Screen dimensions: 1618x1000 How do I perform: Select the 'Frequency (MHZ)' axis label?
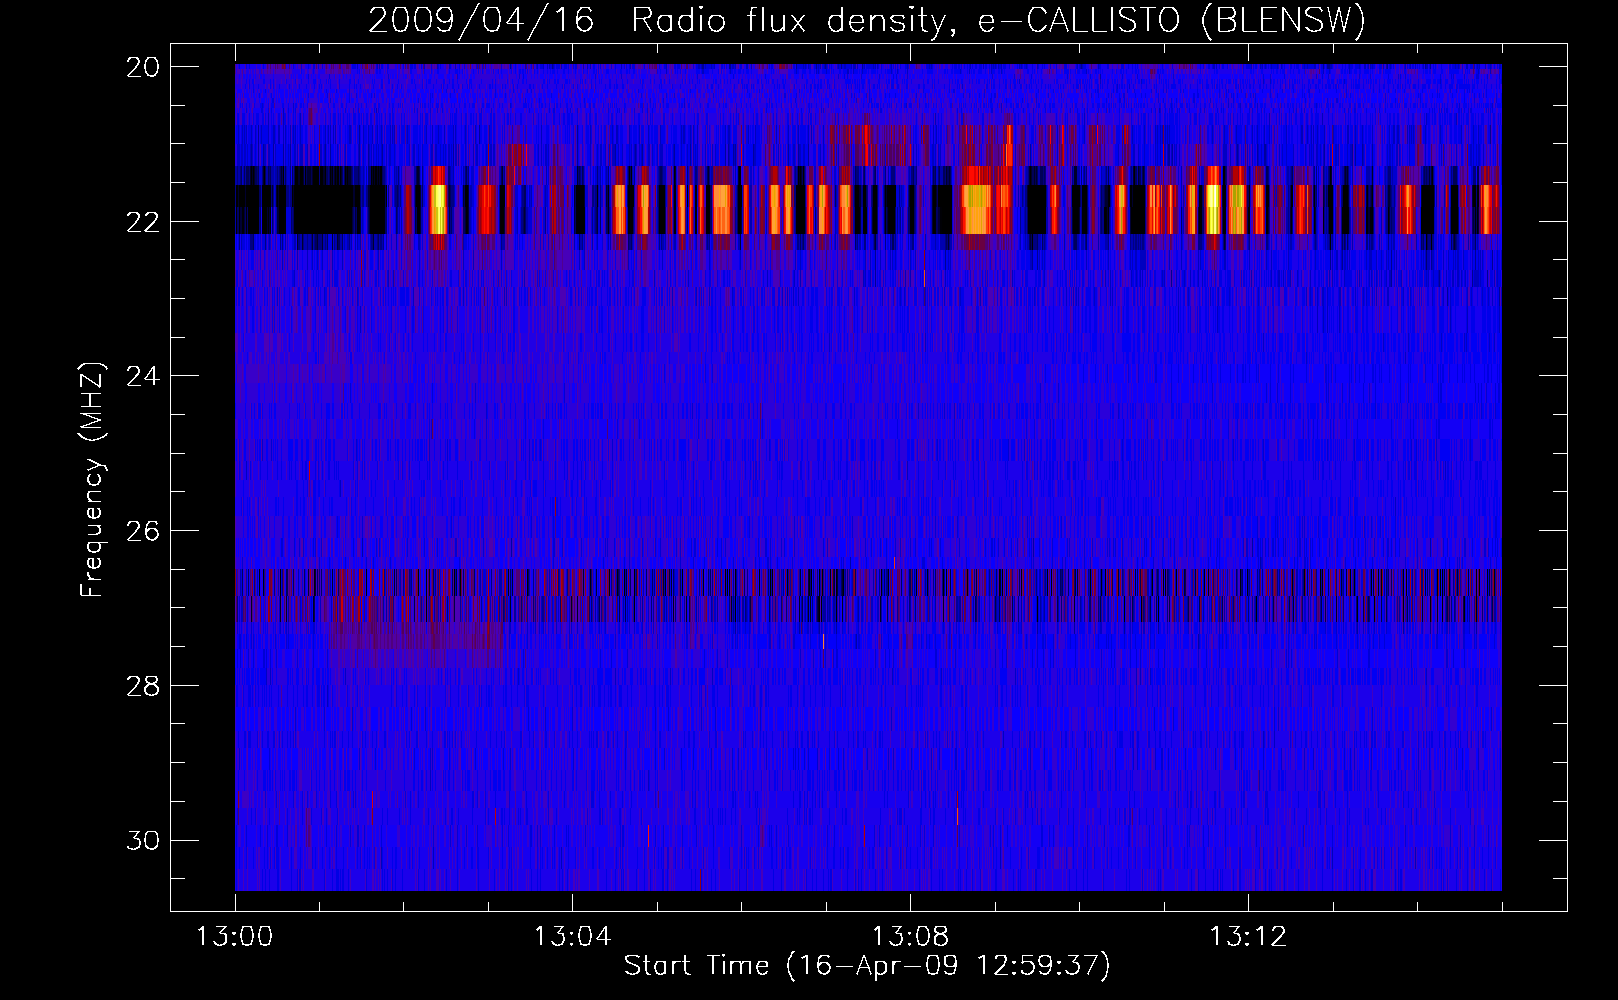(x=91, y=479)
